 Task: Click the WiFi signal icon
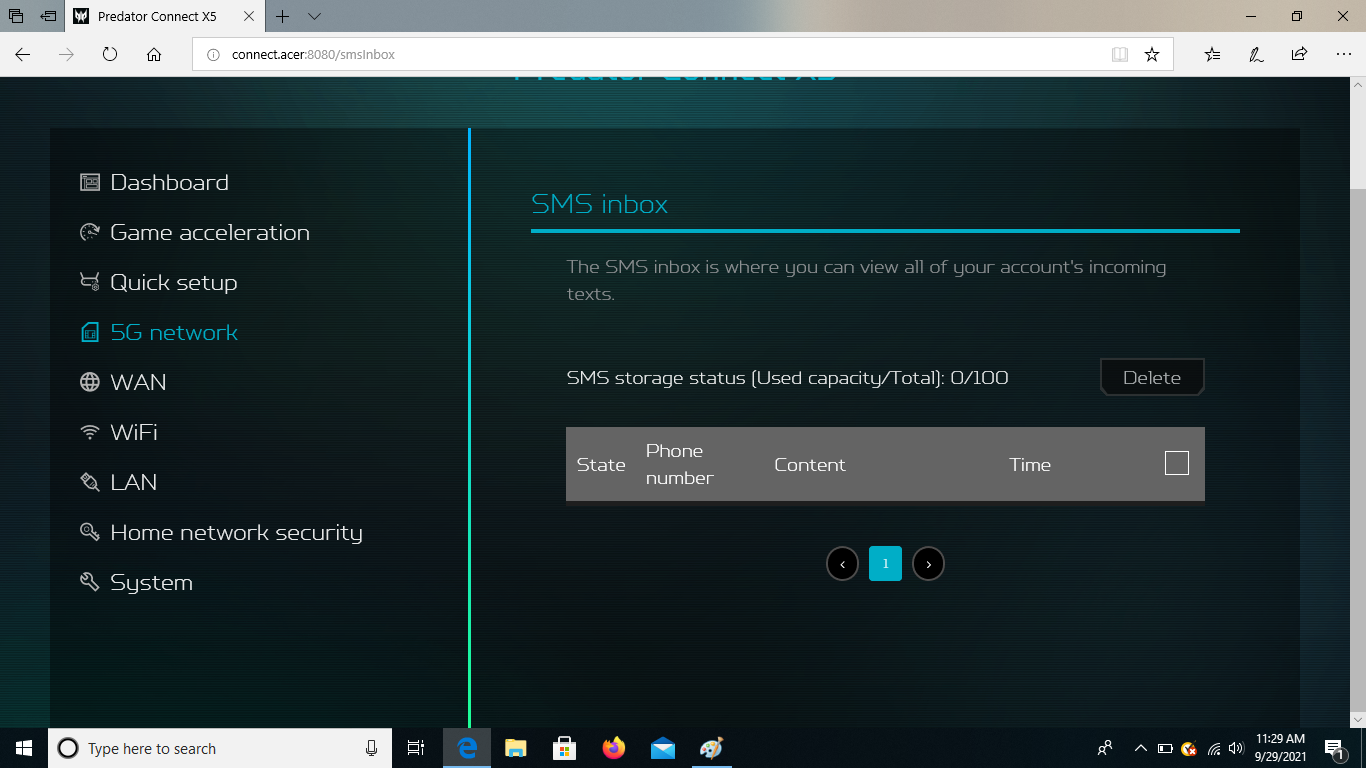pyautogui.click(x=90, y=432)
